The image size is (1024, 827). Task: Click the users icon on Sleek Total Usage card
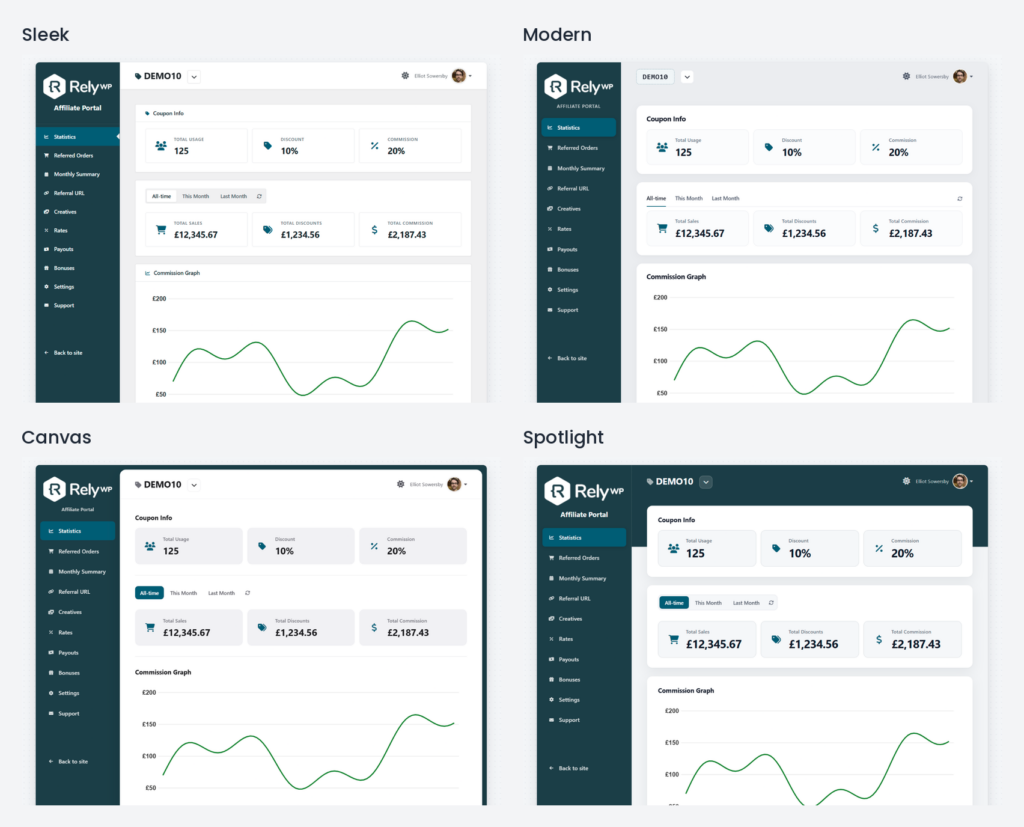click(161, 146)
